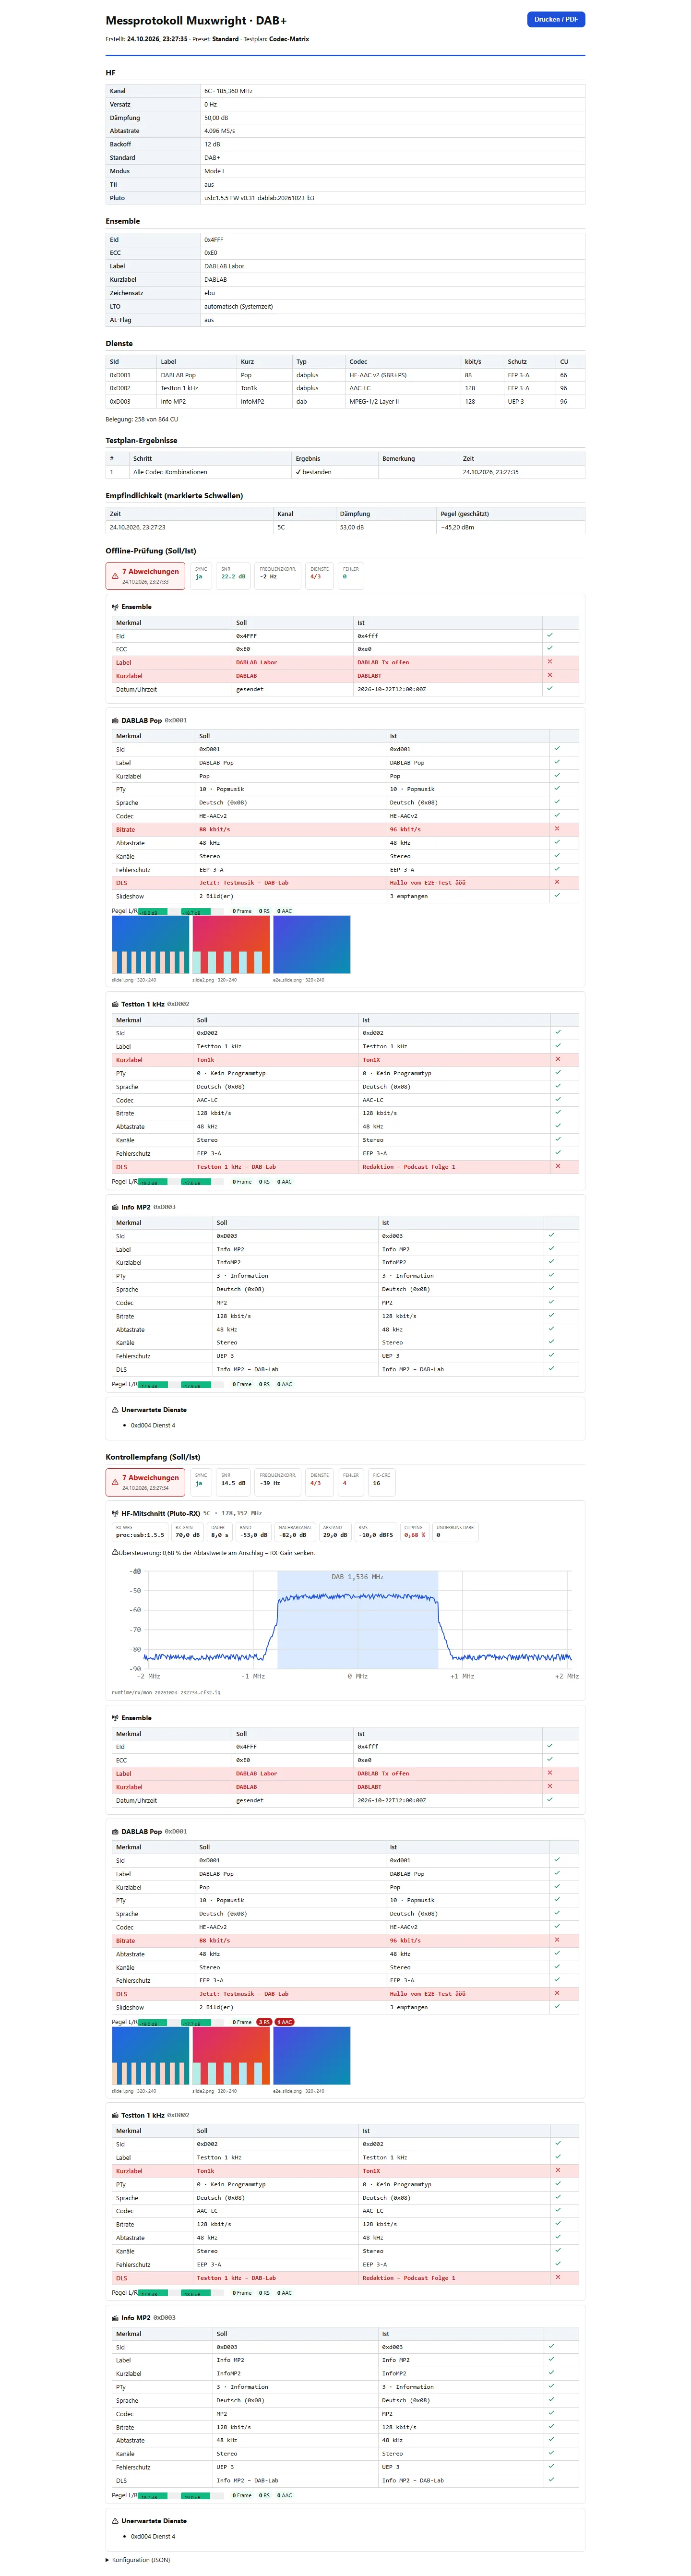Click warning icon of Offline-Prüfung Unerwartete Dienste
Viewport: 691px width, 2576px height.
pos(115,1410)
